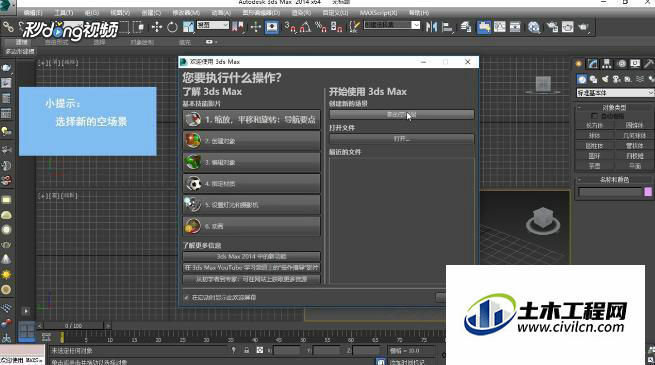Click the new empty scene button in dialog
The width and height of the screenshot is (655, 365).
pyautogui.click(x=401, y=114)
